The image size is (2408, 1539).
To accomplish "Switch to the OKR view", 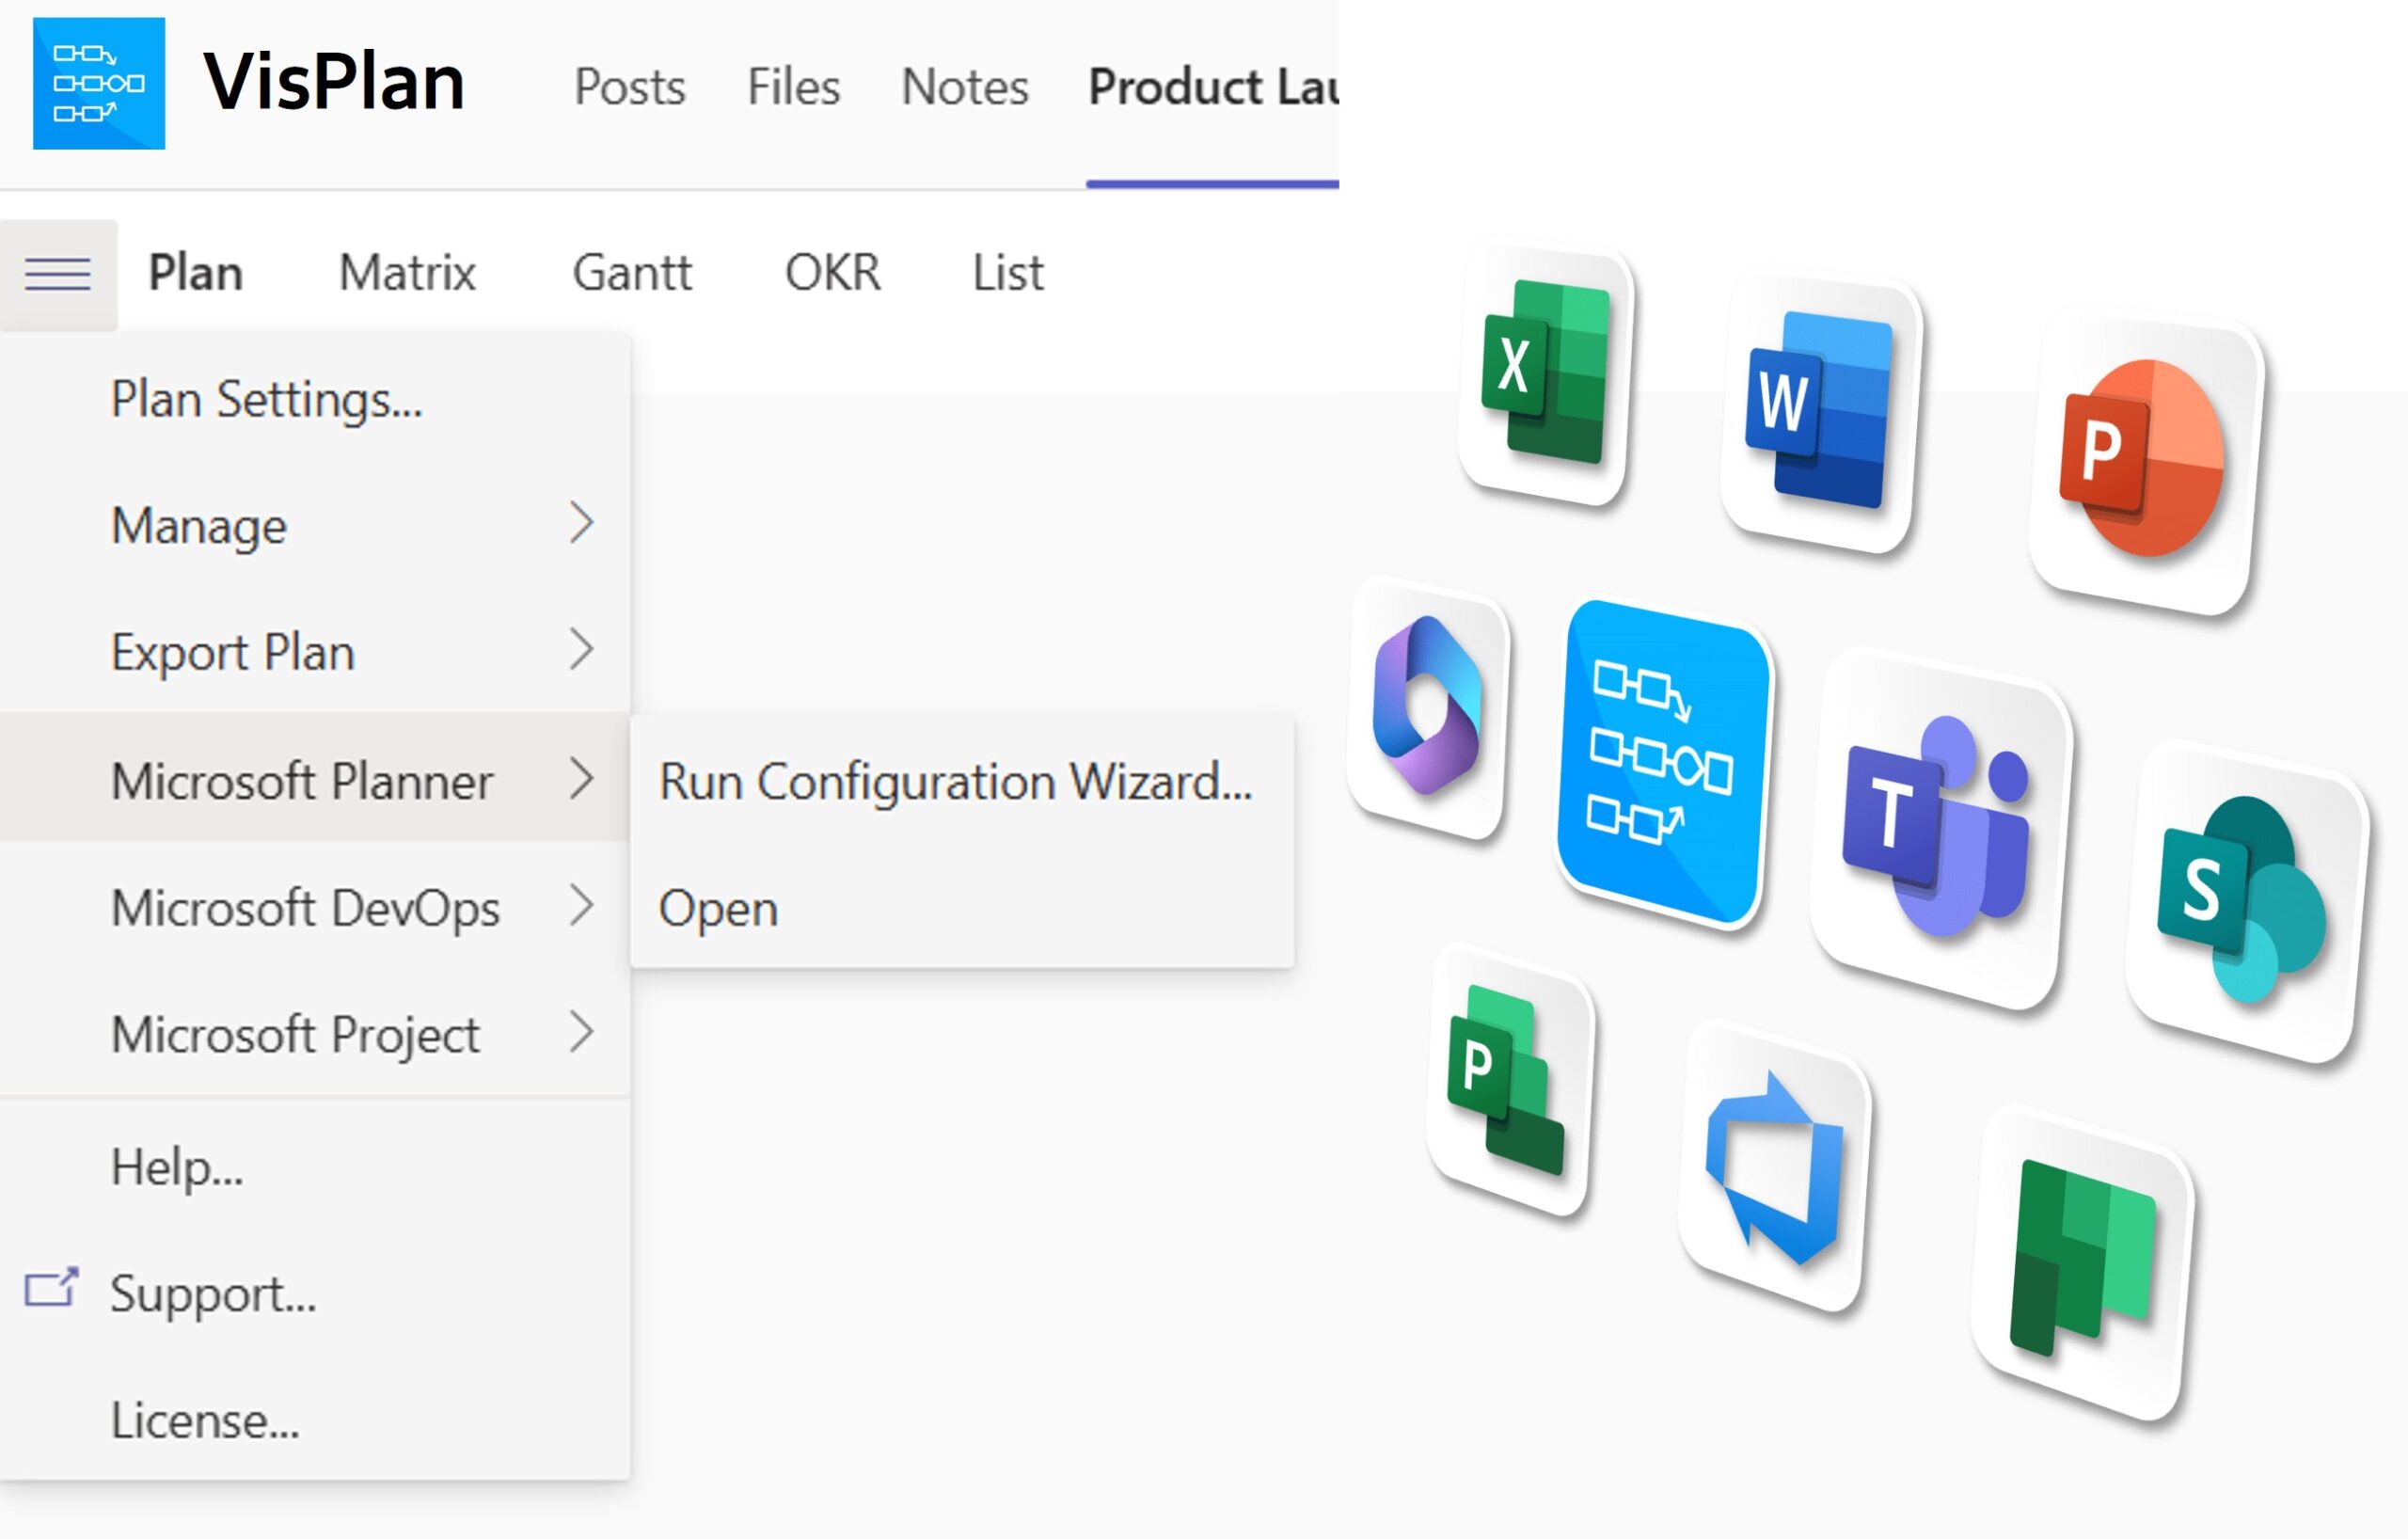I will [x=832, y=272].
